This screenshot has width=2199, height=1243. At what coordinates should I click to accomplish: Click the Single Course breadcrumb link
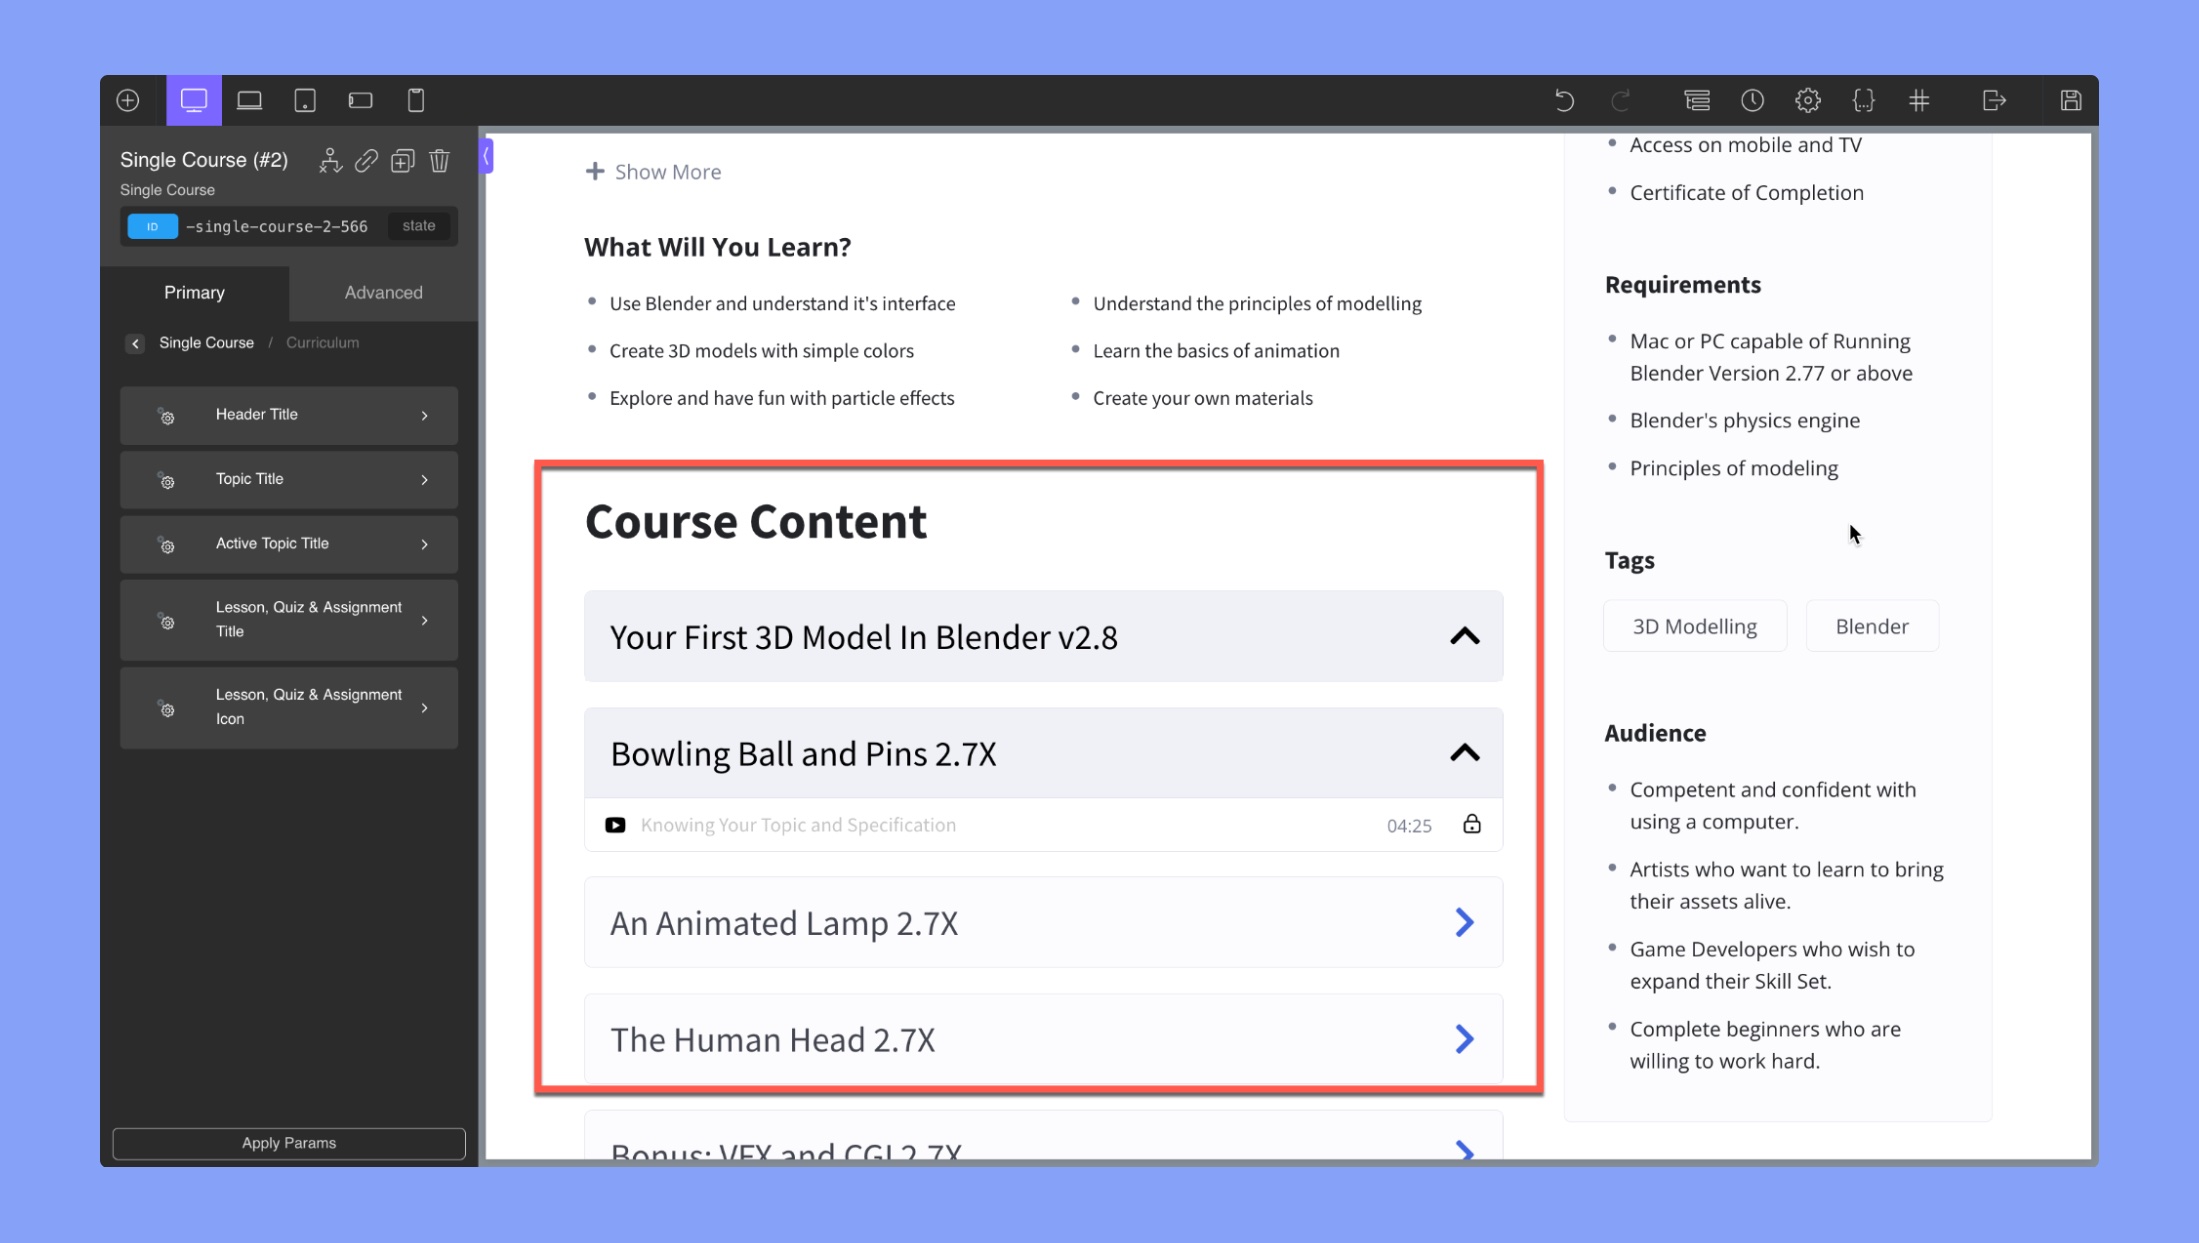coord(205,343)
